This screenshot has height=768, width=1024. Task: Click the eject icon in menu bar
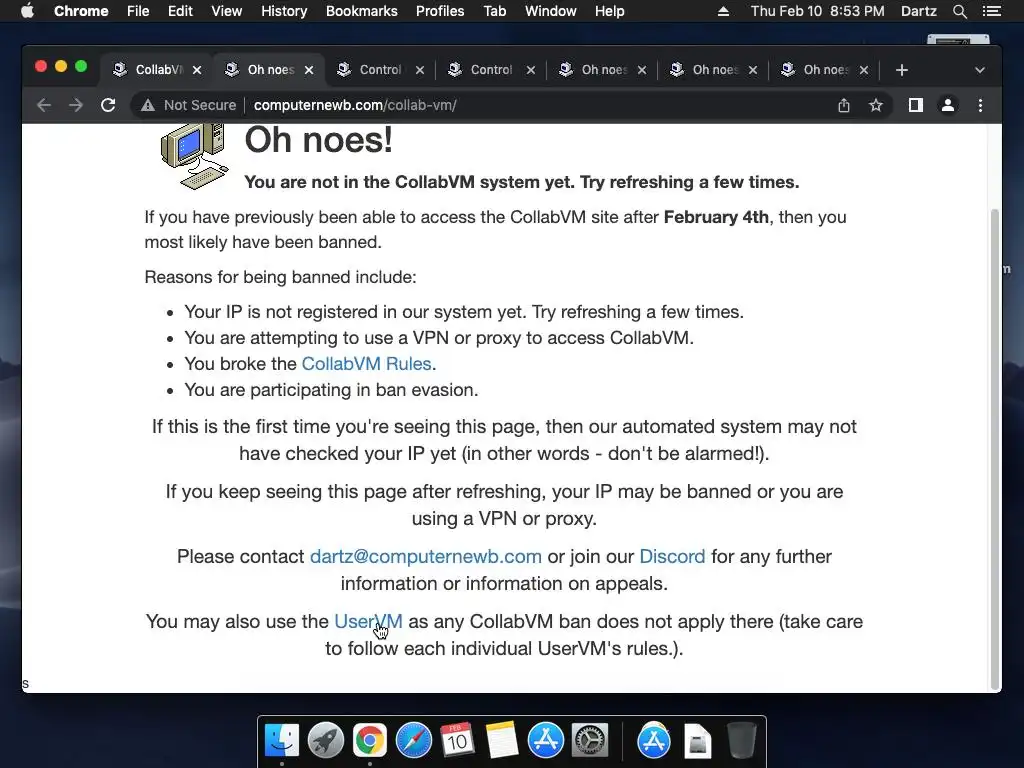(724, 11)
